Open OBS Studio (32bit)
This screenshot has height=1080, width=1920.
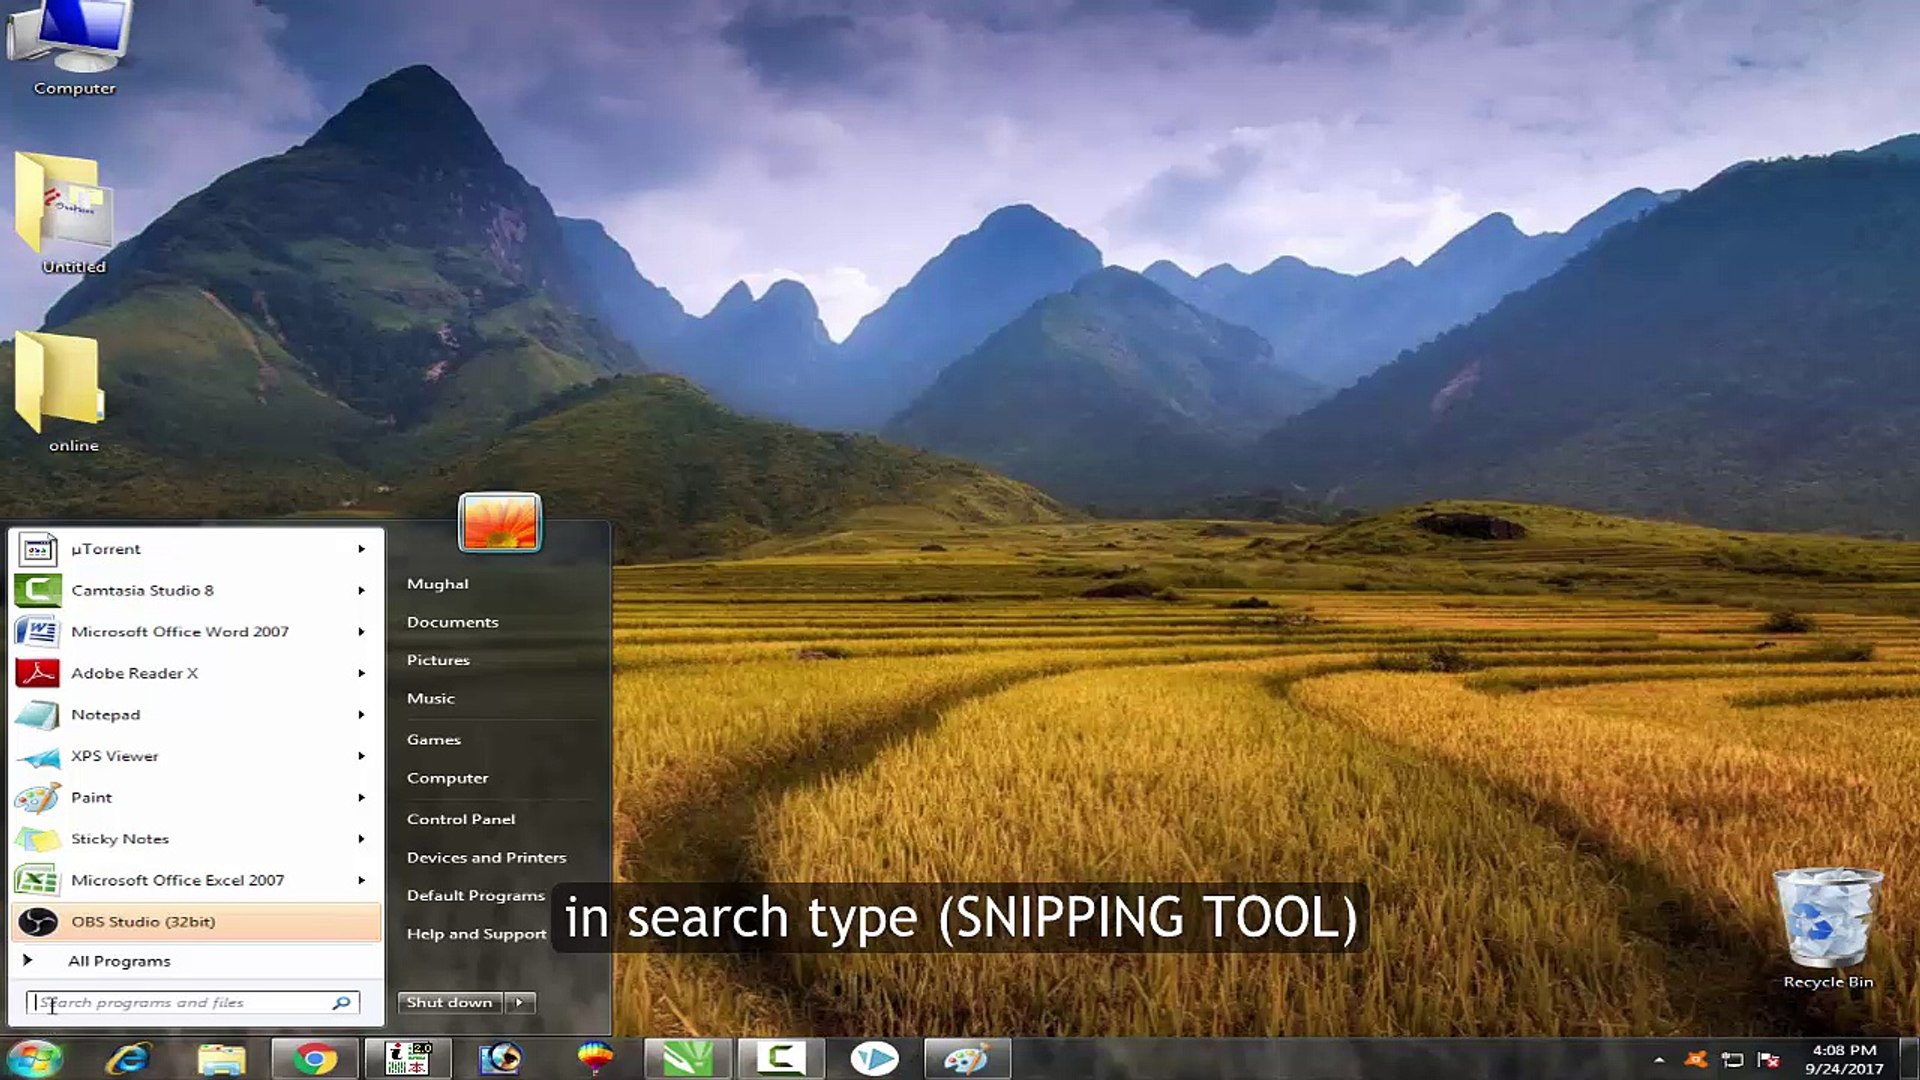point(195,922)
